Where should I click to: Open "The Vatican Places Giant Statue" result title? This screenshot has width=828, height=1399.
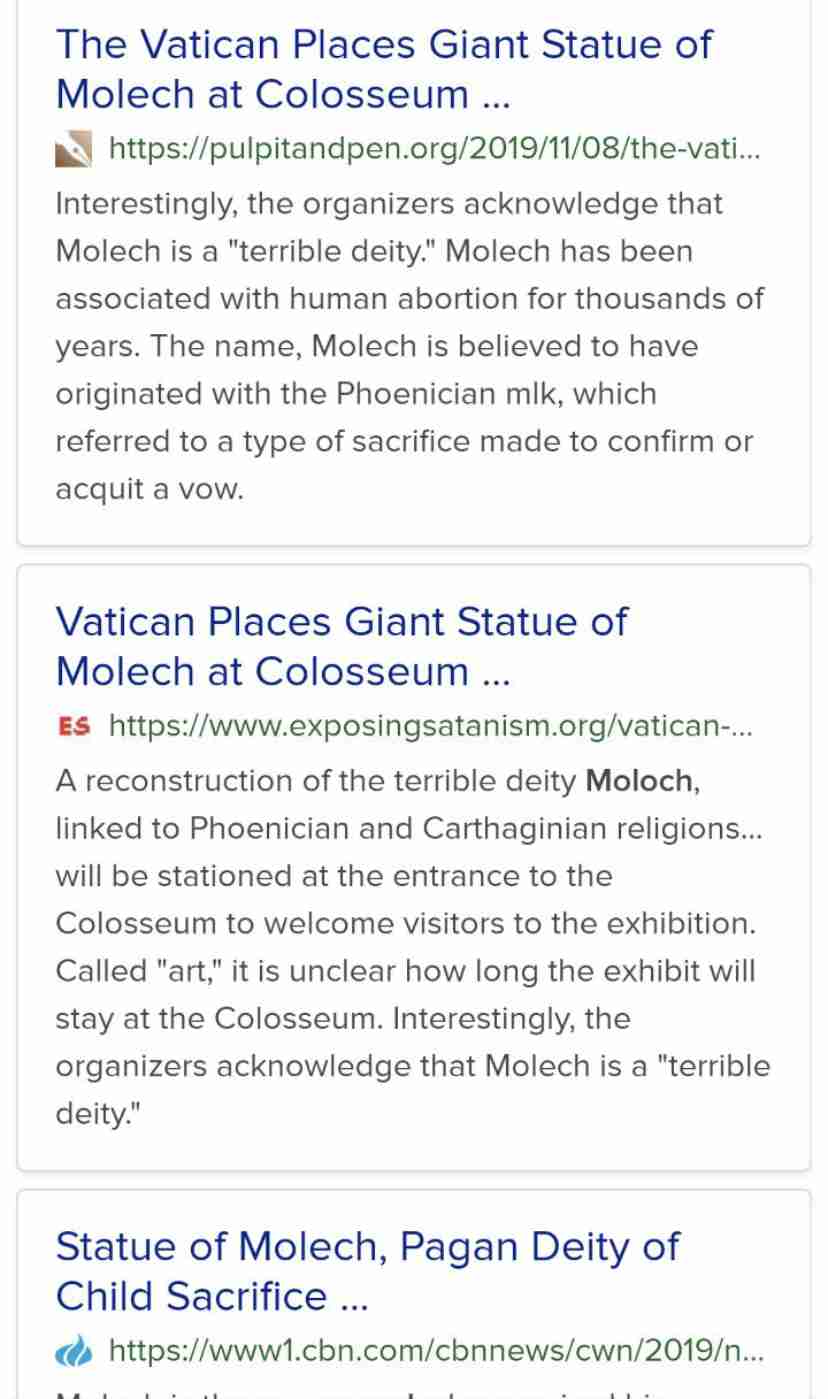(x=384, y=69)
